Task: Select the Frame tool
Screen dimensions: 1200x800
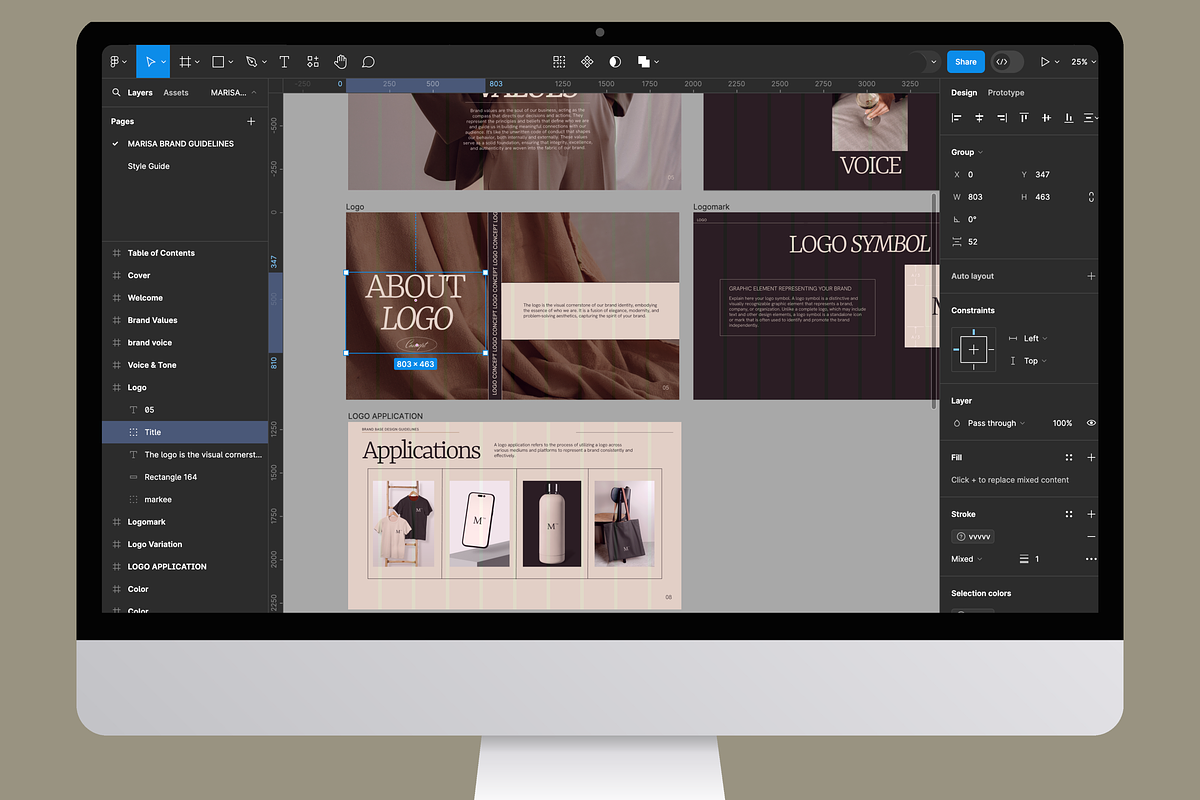Action: point(185,62)
